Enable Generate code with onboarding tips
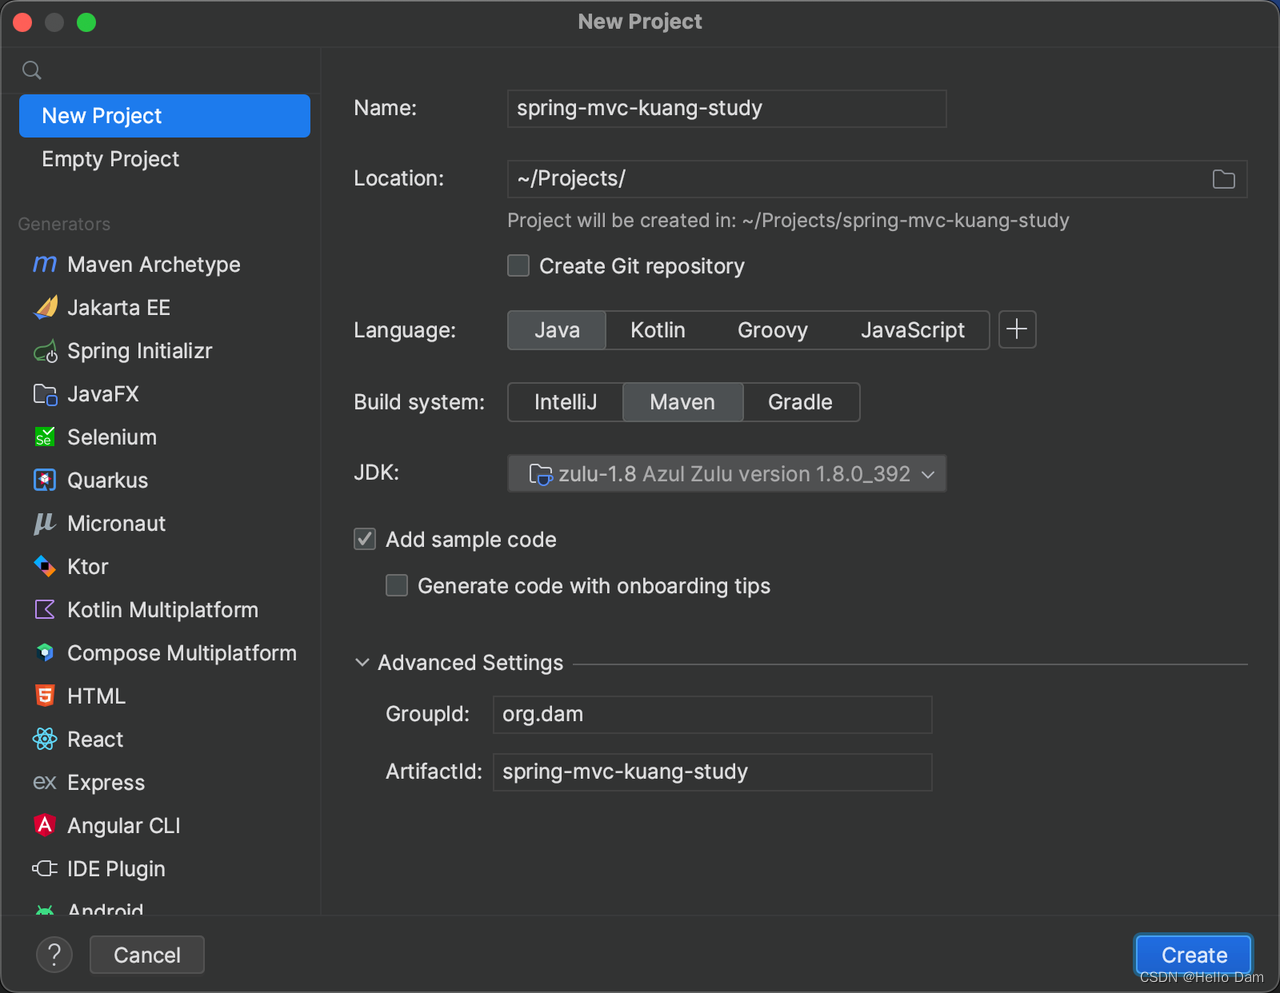 click(397, 585)
